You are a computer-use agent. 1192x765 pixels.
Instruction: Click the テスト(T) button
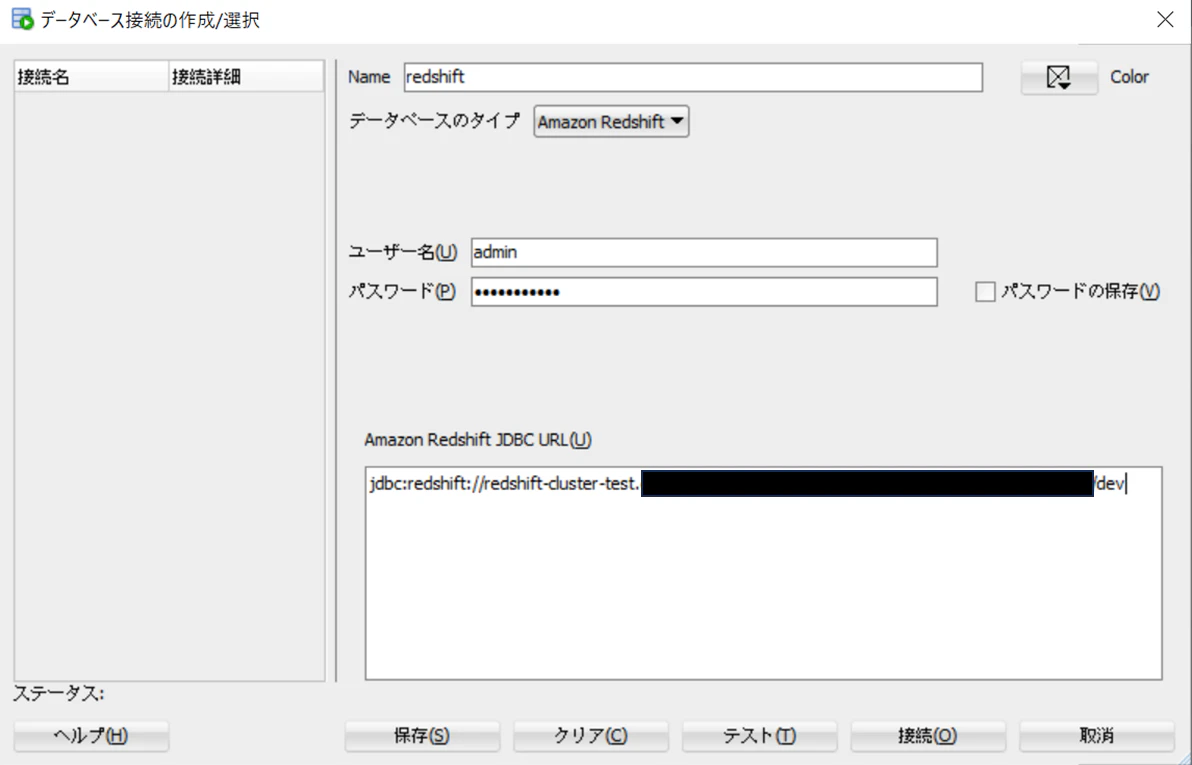pyautogui.click(x=759, y=735)
